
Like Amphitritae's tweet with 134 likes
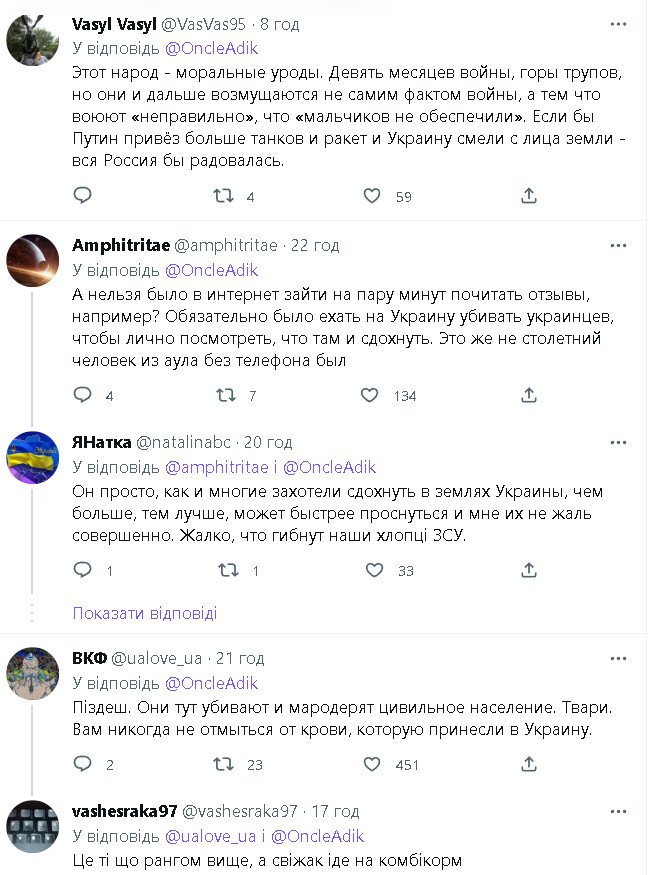373,395
